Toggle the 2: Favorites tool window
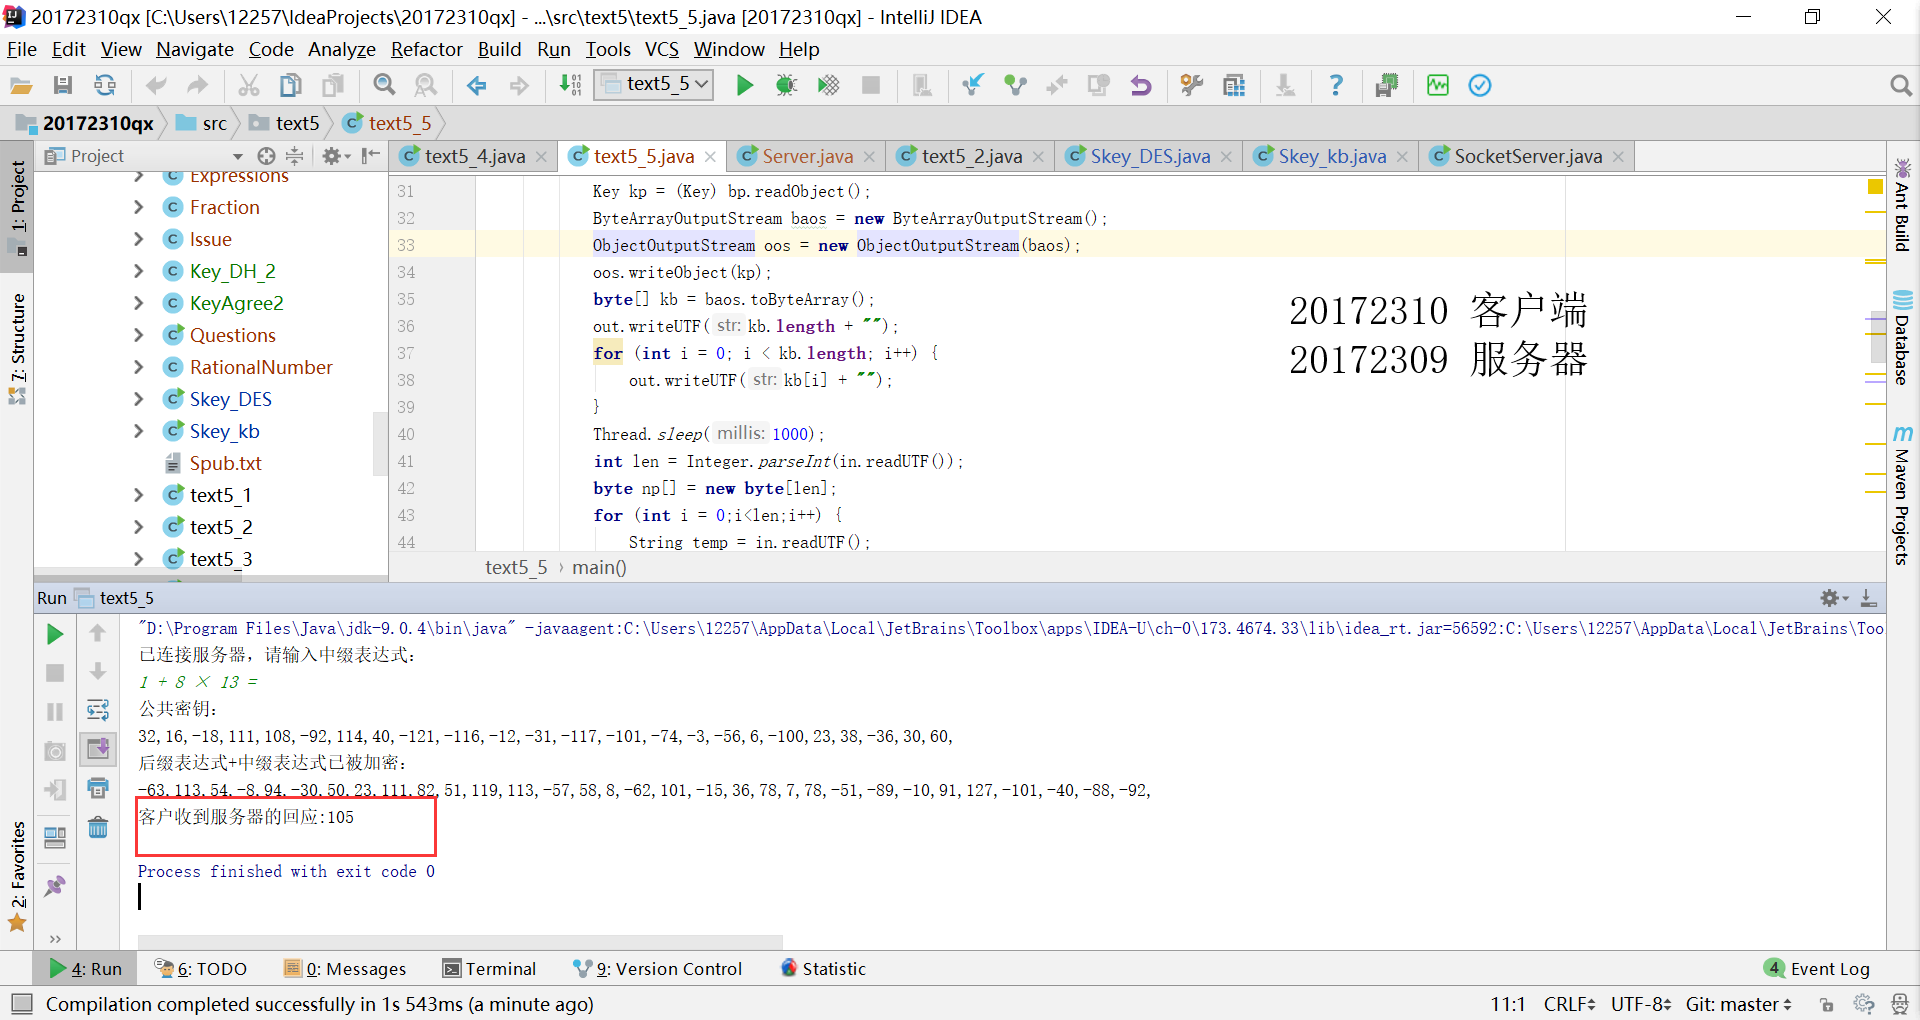The height and width of the screenshot is (1020, 1920). pyautogui.click(x=17, y=877)
